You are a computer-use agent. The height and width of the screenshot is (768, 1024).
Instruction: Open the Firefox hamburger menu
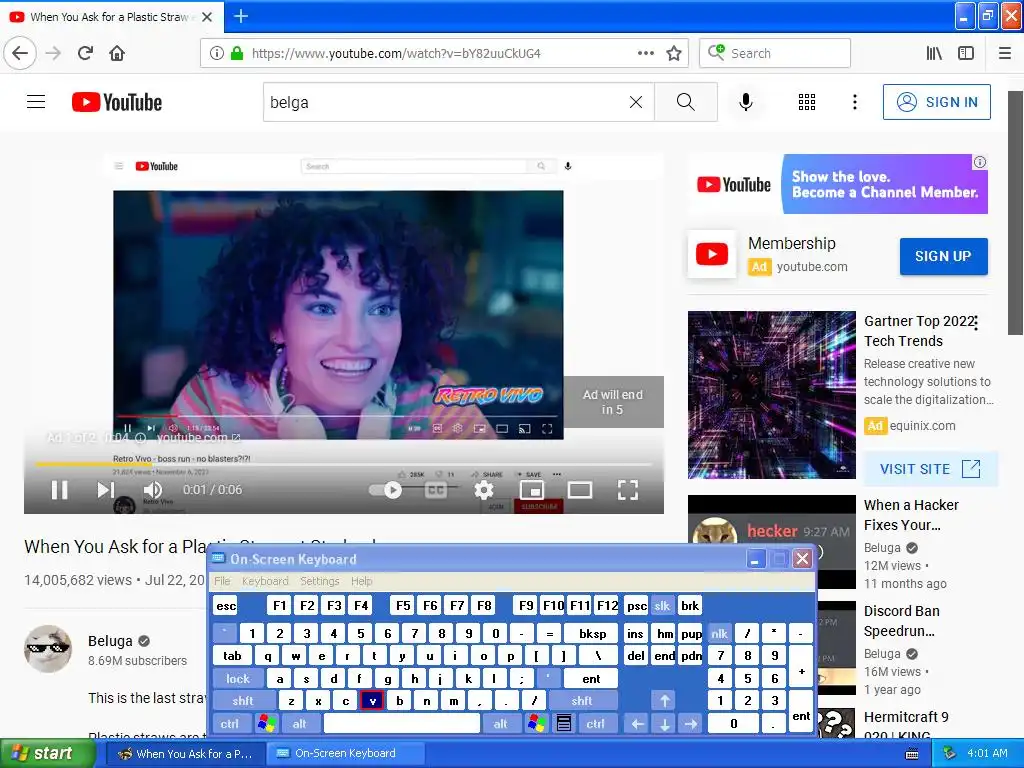pos(1005,53)
